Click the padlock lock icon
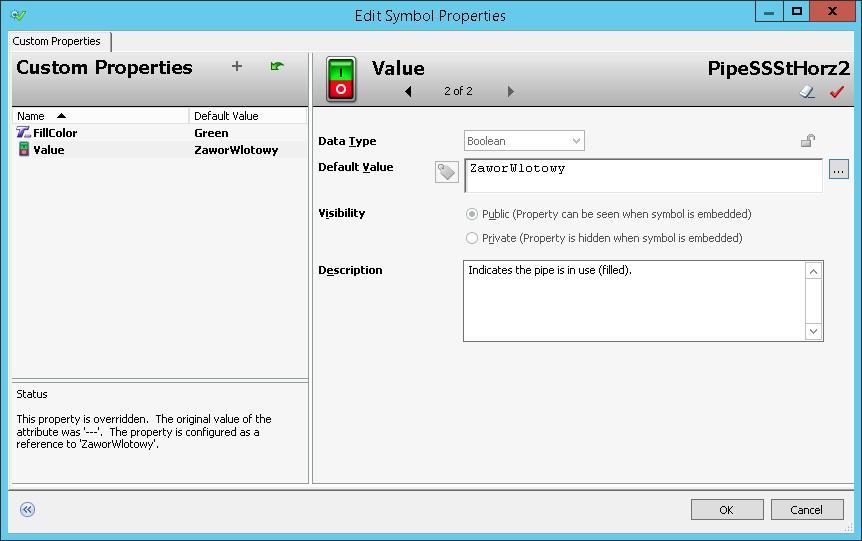This screenshot has width=862, height=541. pyautogui.click(x=808, y=141)
